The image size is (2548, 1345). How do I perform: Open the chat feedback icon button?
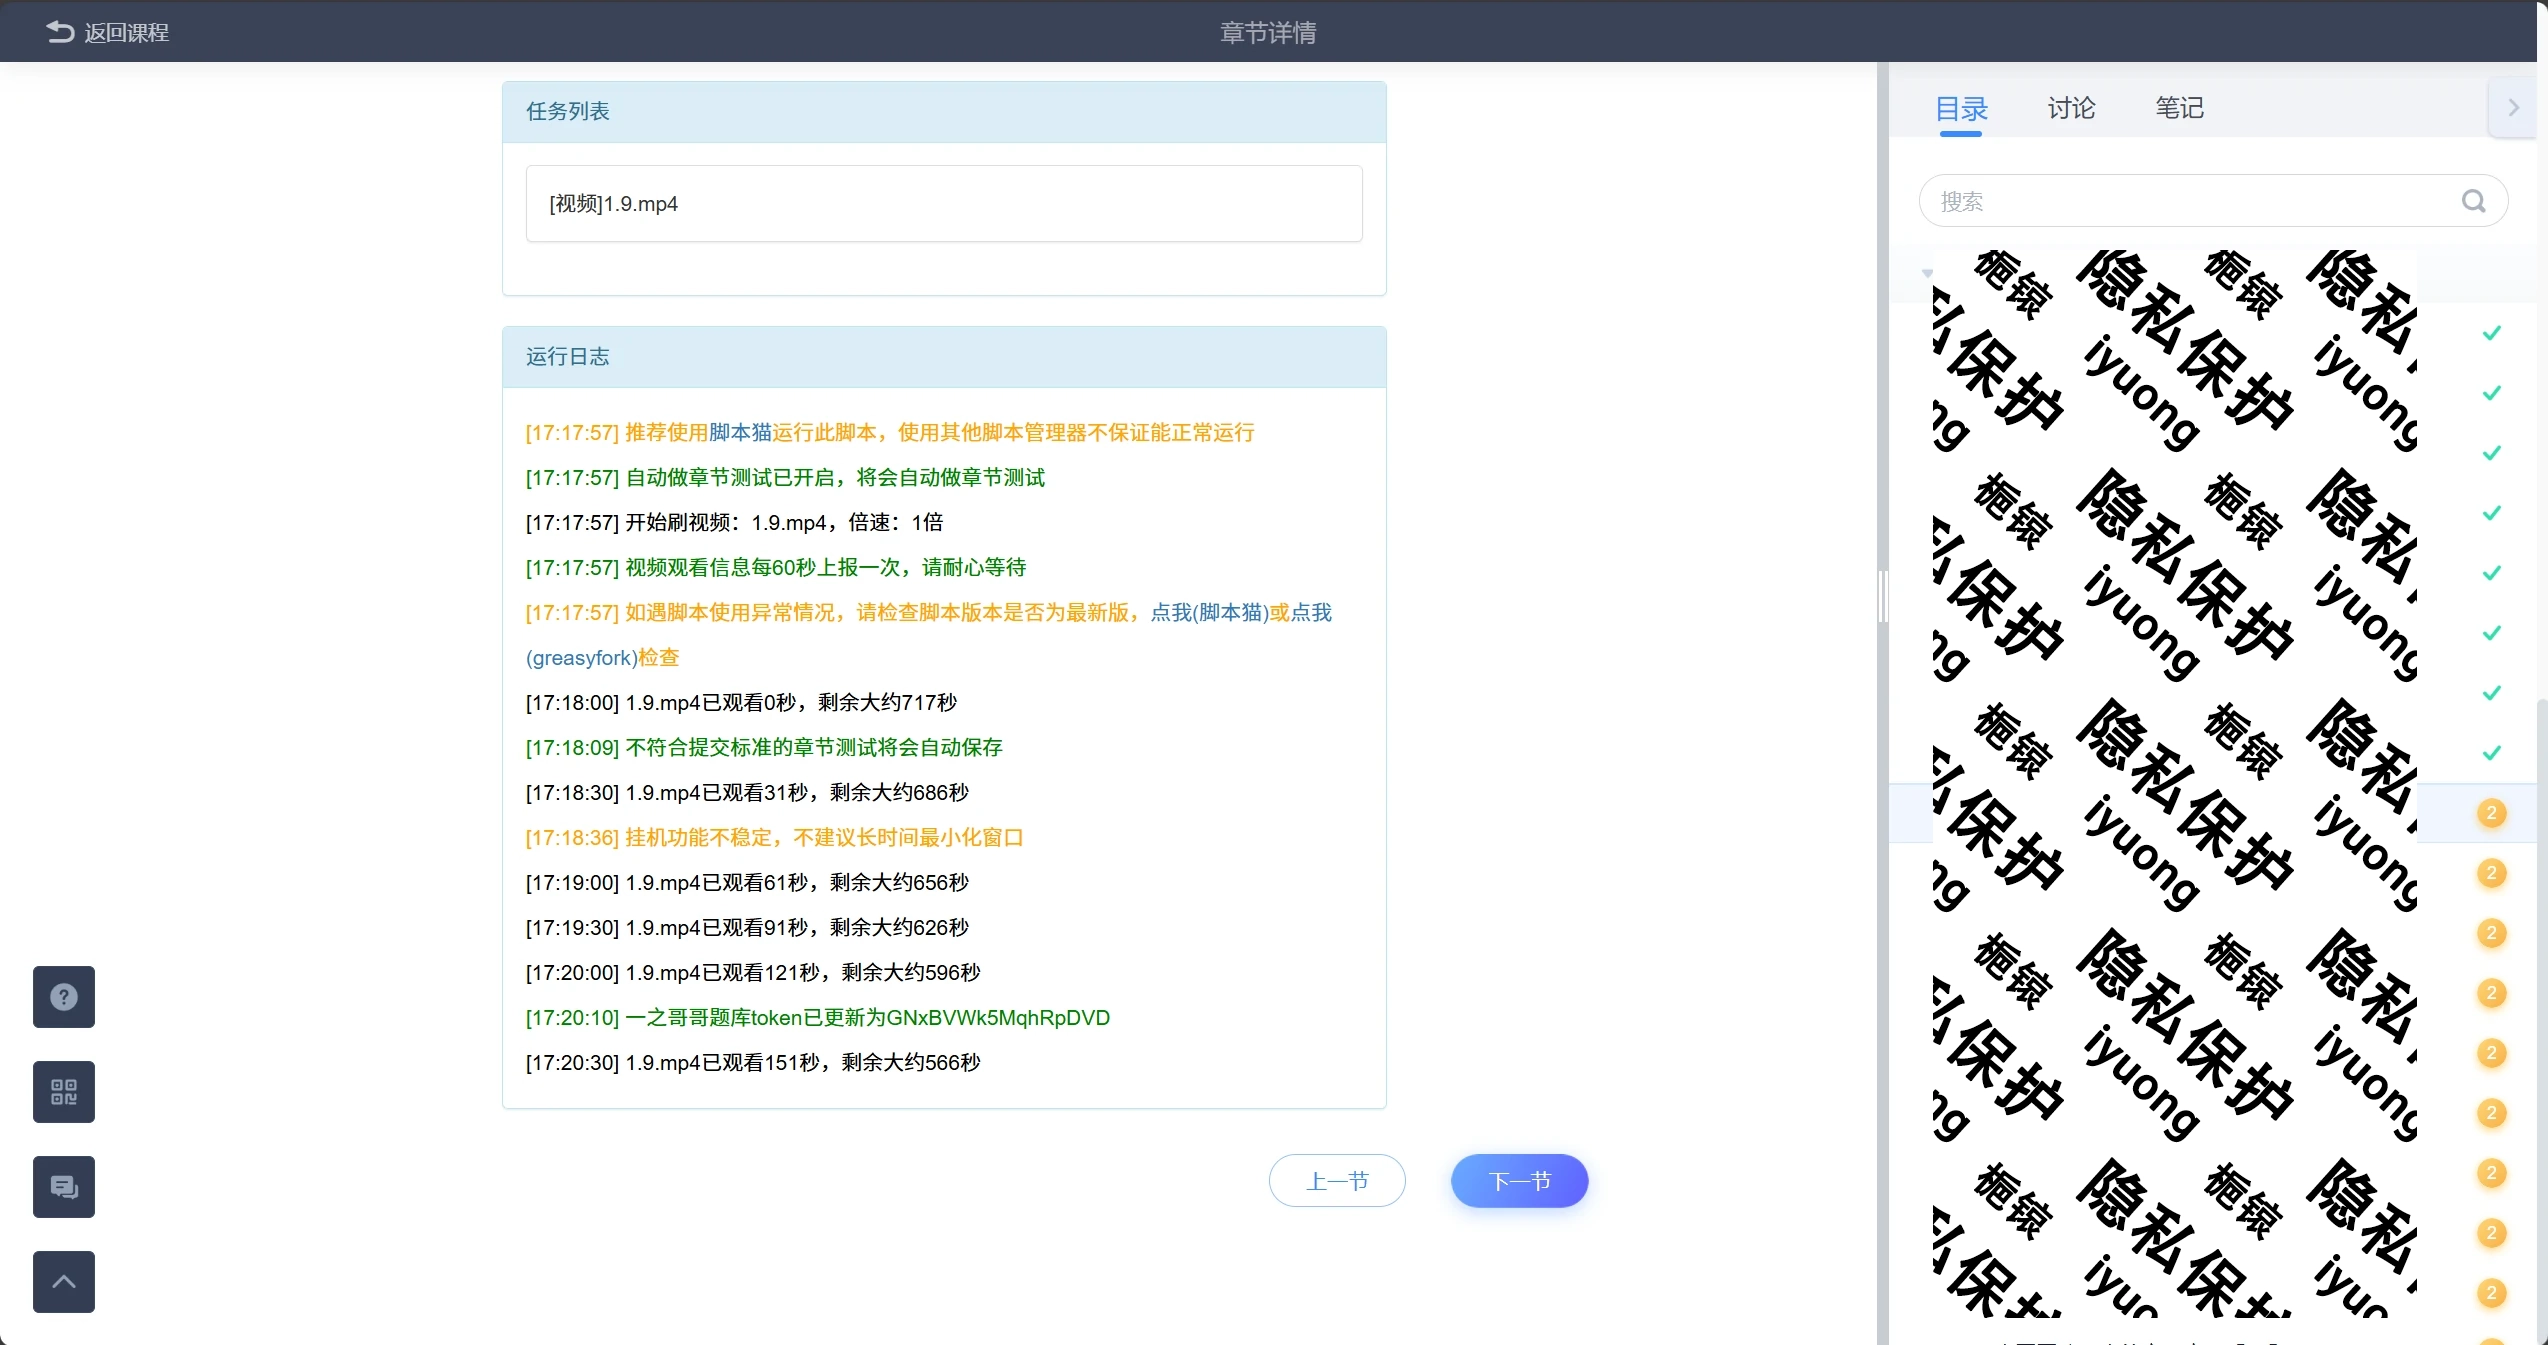(x=64, y=1186)
